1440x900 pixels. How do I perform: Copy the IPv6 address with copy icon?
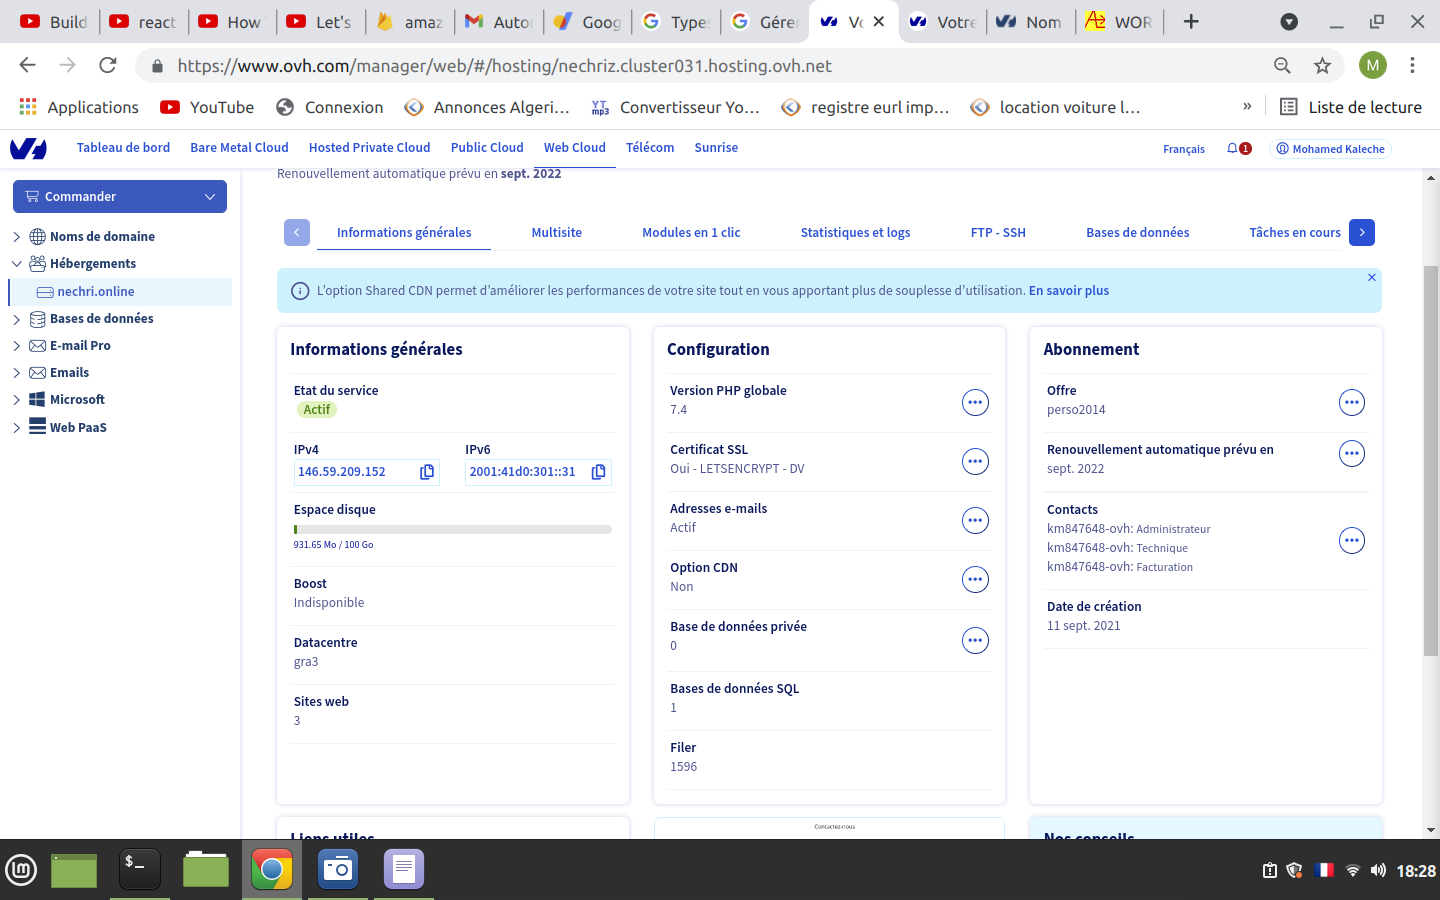599,472
